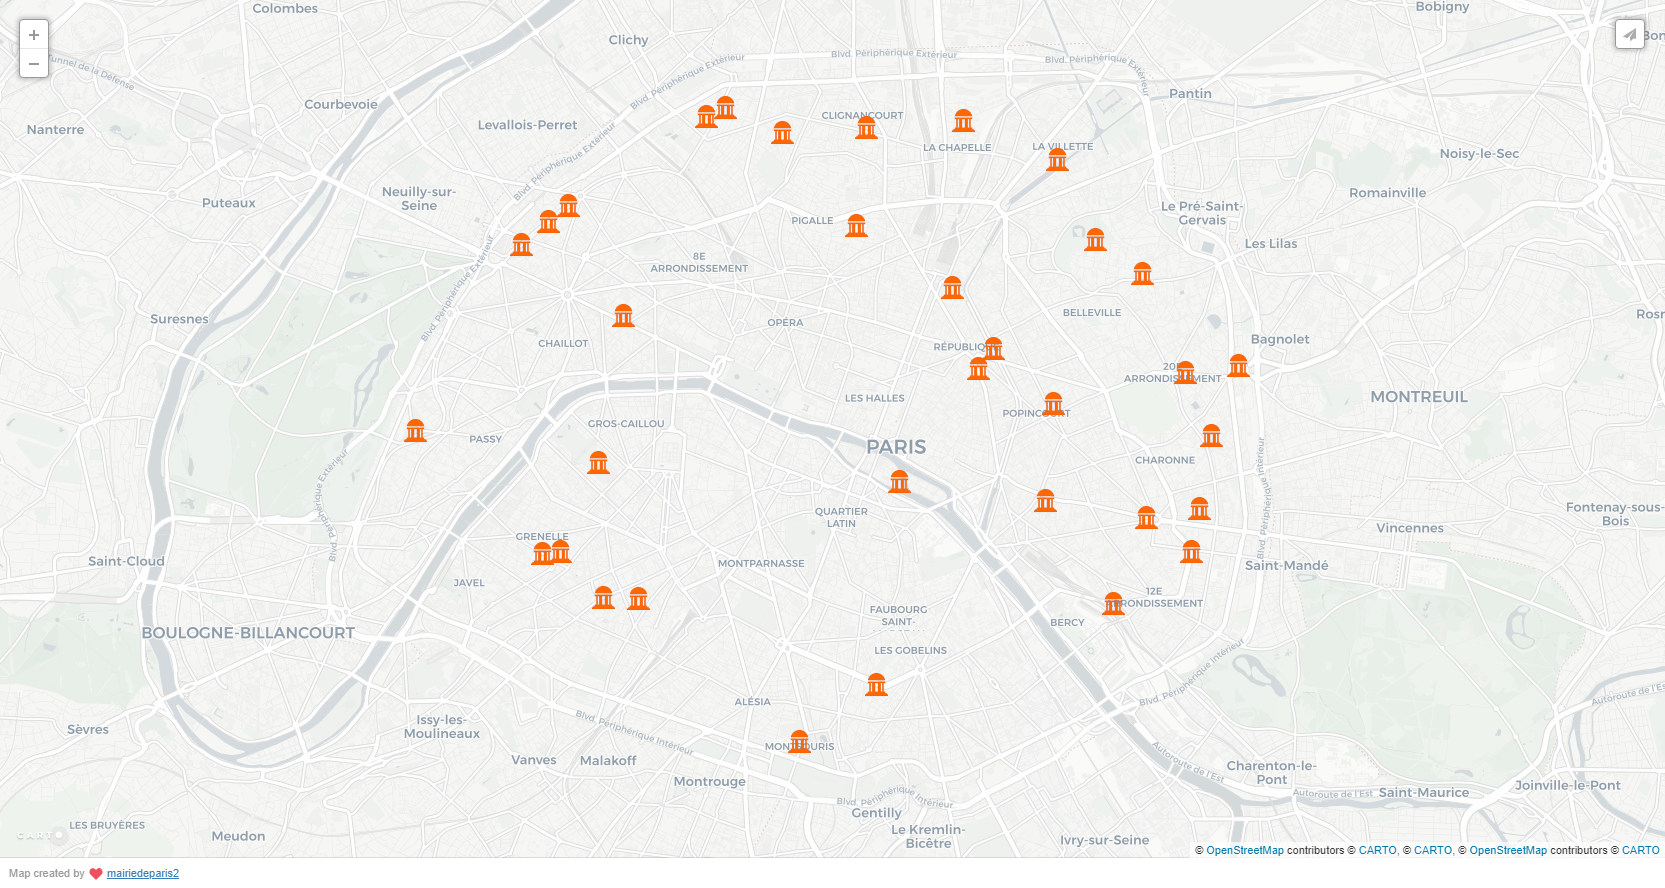Click the Les Halles label
This screenshot has width=1665, height=888.
coord(874,398)
